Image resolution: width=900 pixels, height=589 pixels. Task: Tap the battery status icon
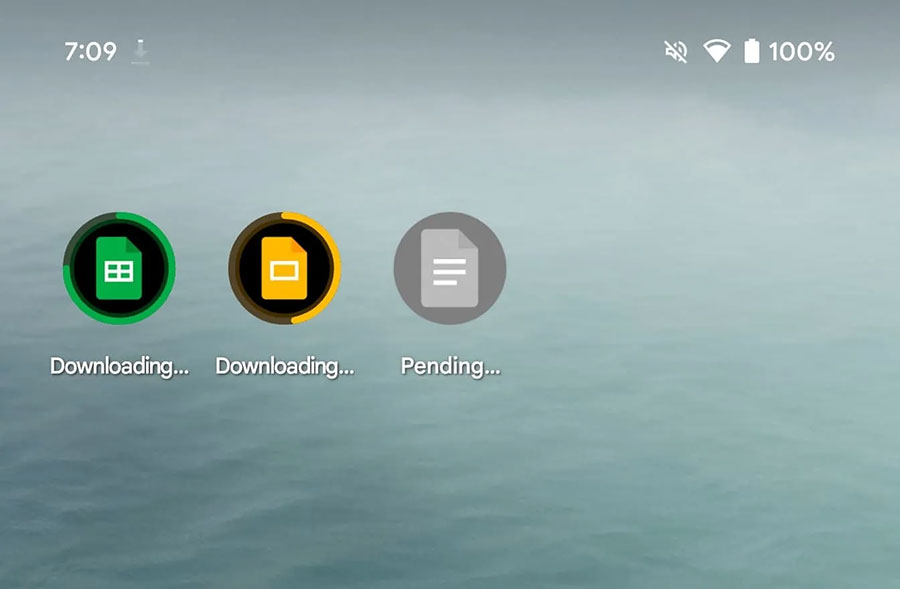pyautogui.click(x=752, y=51)
